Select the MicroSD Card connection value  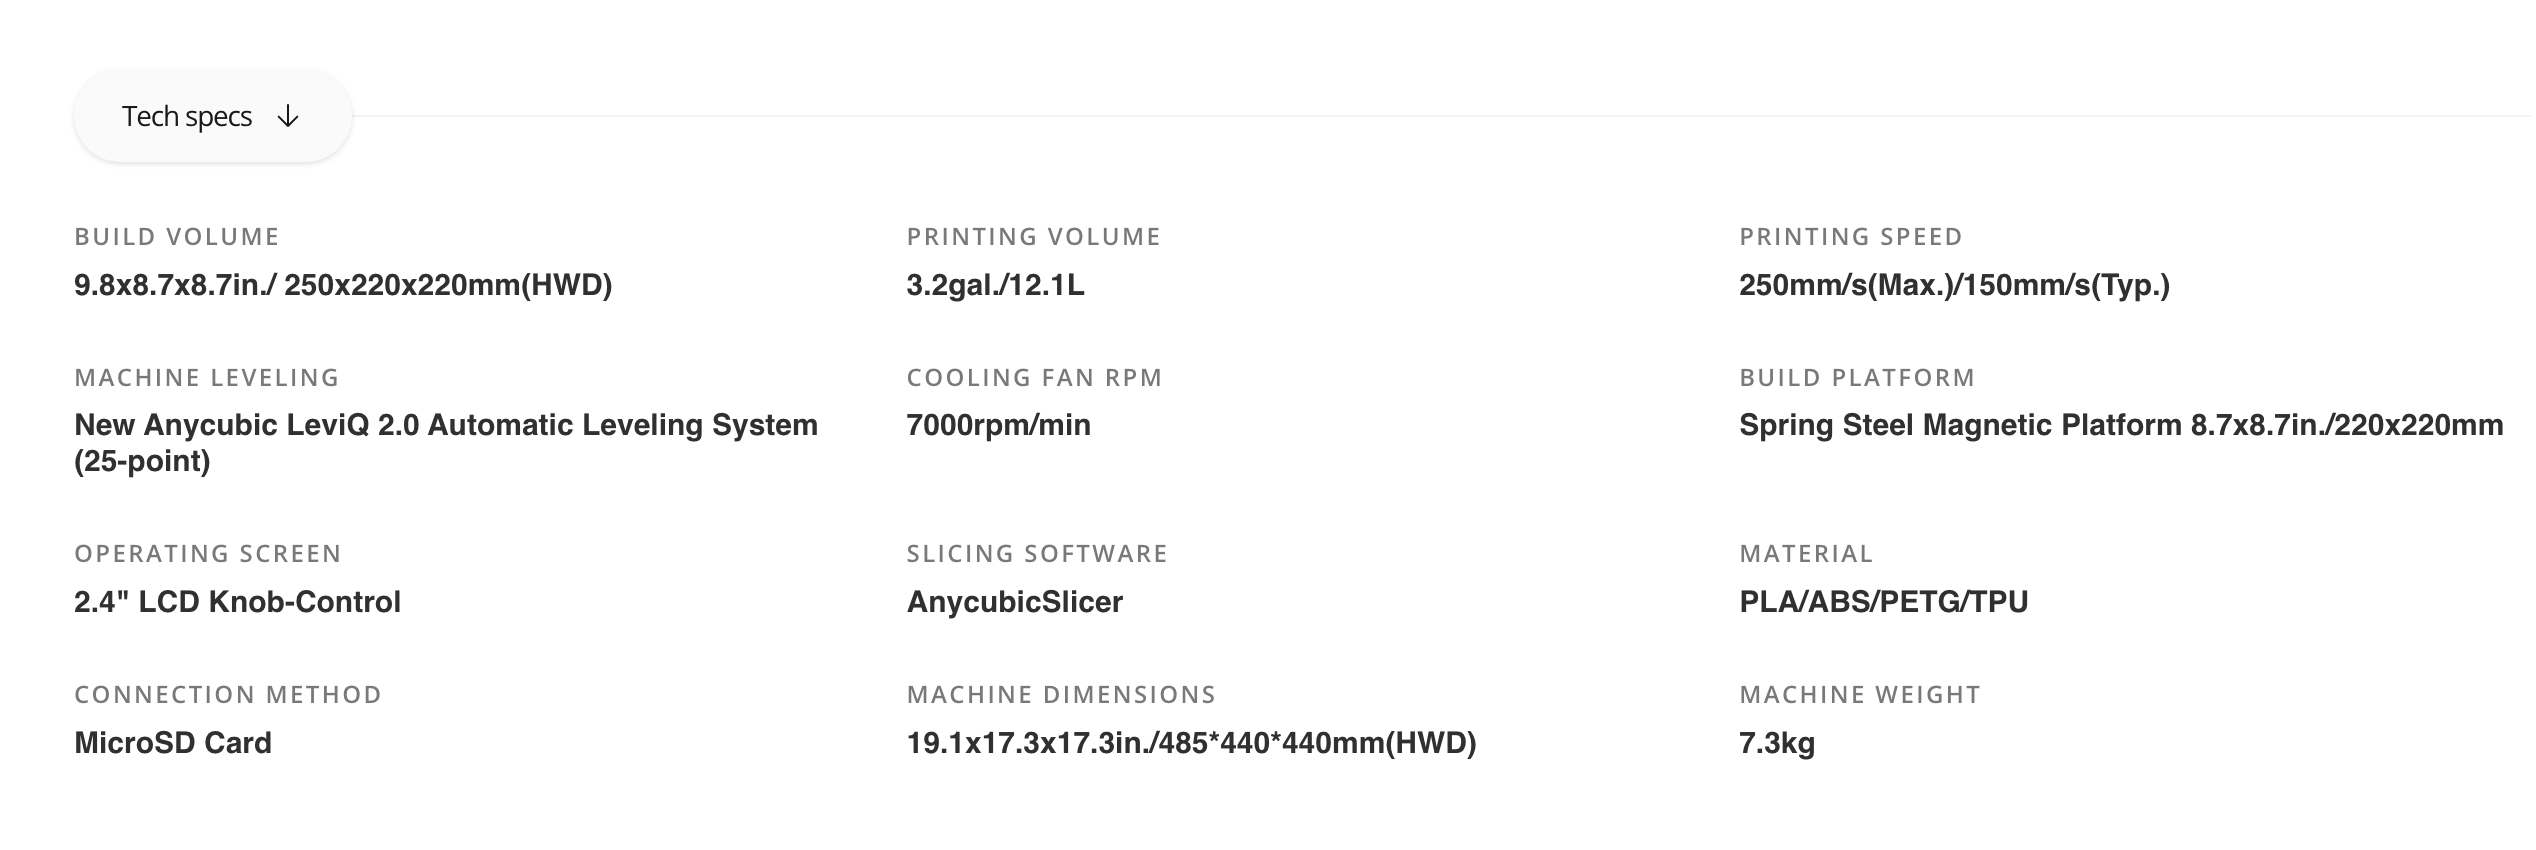click(x=173, y=743)
